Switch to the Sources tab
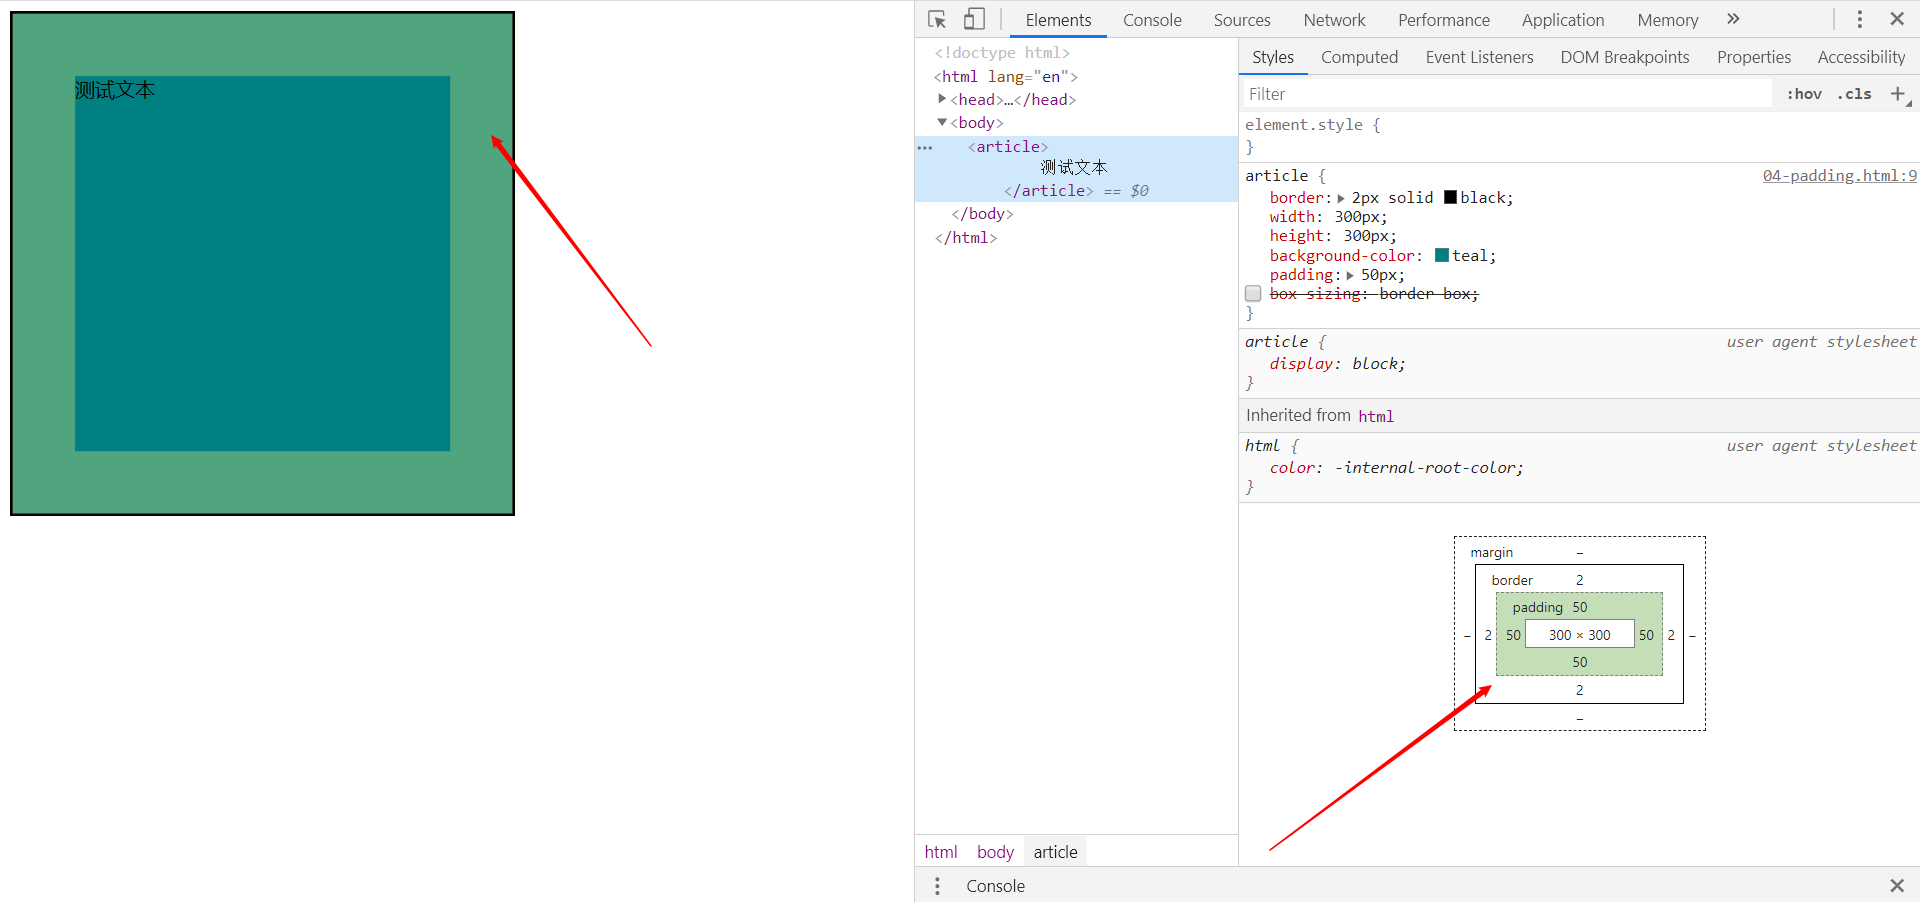Viewport: 1920px width, 902px height. tap(1242, 20)
